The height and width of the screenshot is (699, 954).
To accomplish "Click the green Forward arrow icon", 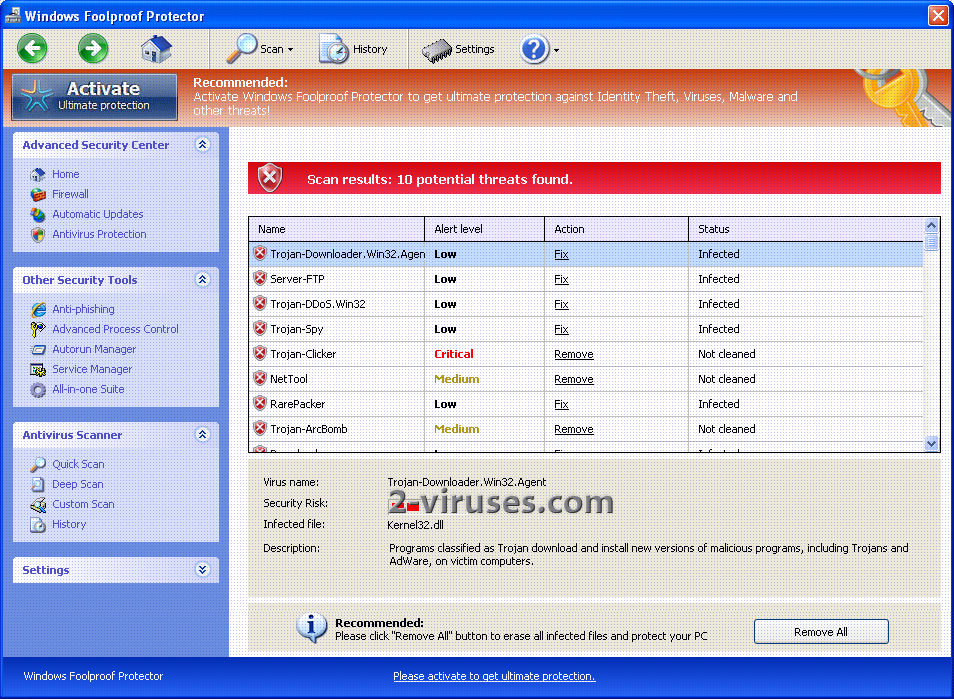I will pos(93,49).
